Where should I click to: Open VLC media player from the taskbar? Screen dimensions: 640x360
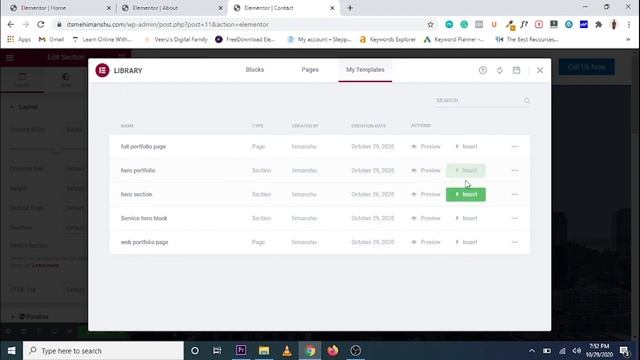287,351
